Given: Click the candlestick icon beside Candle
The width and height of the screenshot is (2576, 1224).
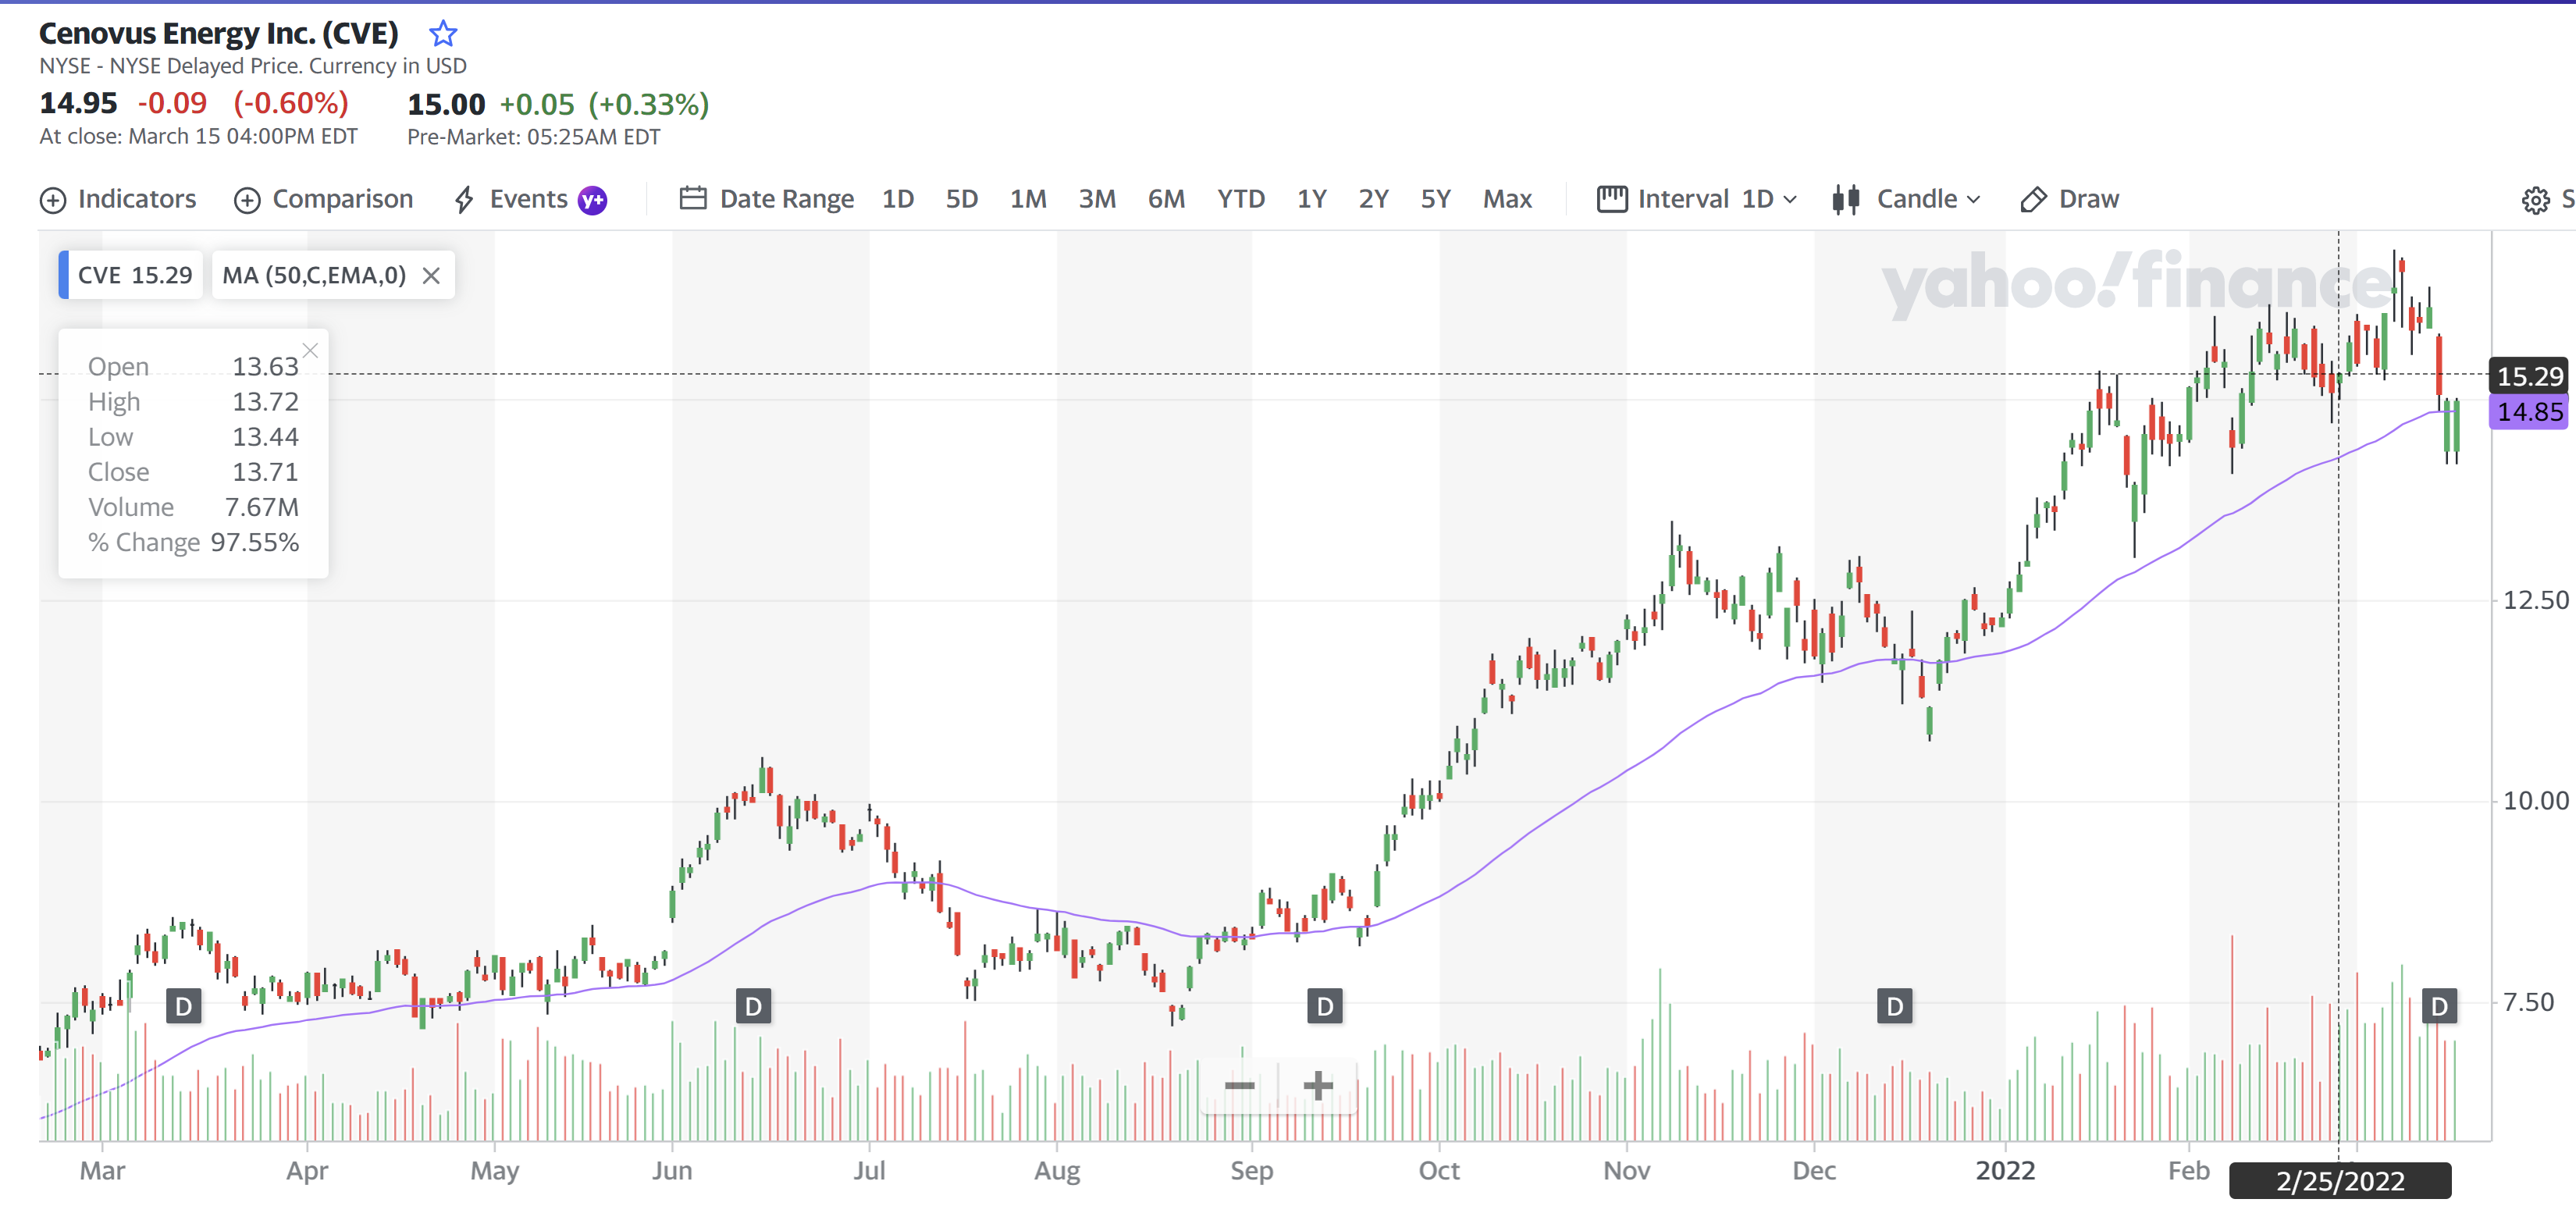Looking at the screenshot, I should (1846, 199).
